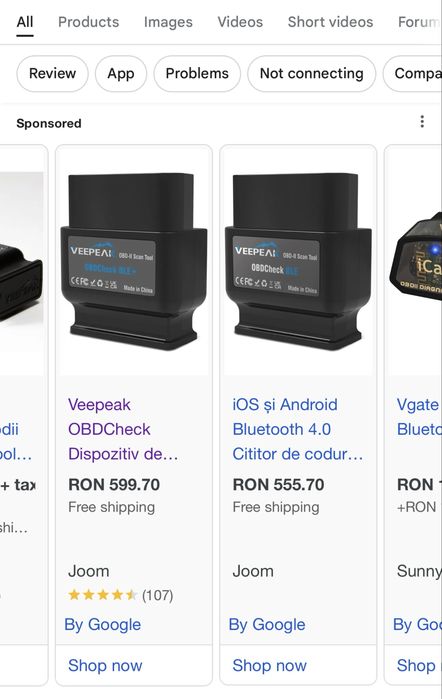Click By Google under the RON 555.70 product
Viewport: 442px width, 699px height.
pyautogui.click(x=267, y=625)
